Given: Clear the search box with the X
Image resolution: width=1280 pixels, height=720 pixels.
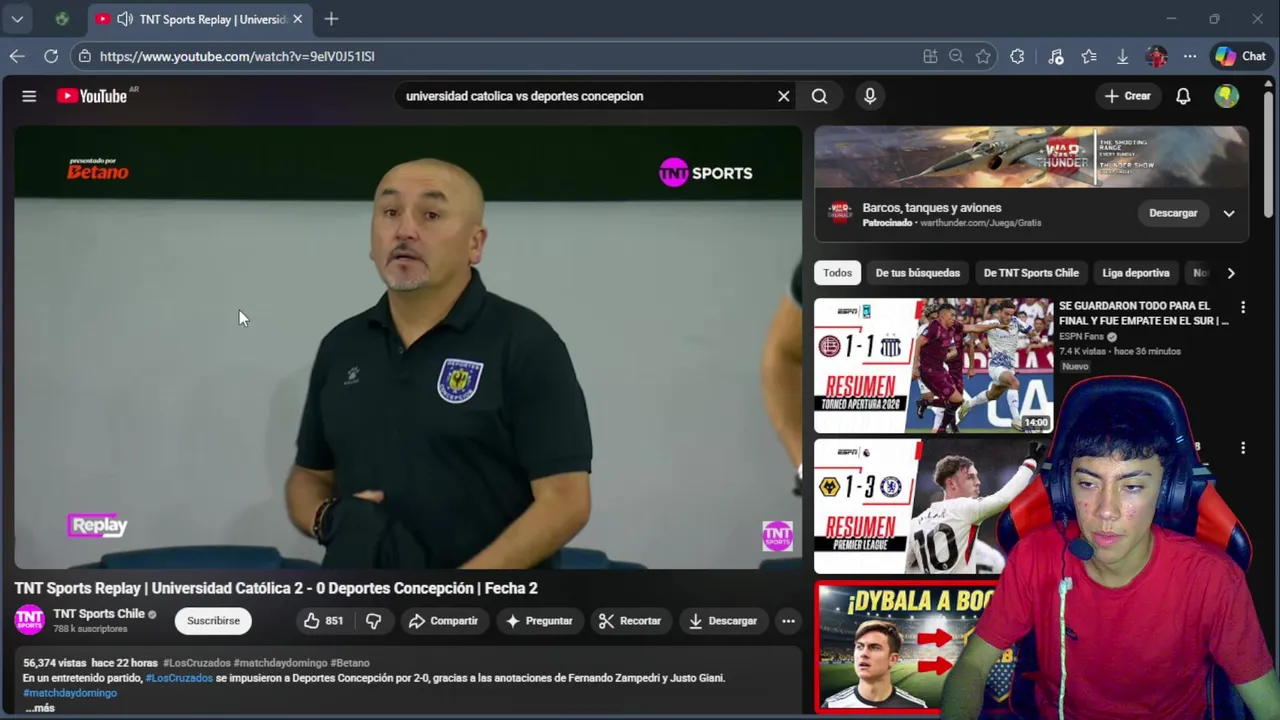Looking at the screenshot, I should coord(784,96).
